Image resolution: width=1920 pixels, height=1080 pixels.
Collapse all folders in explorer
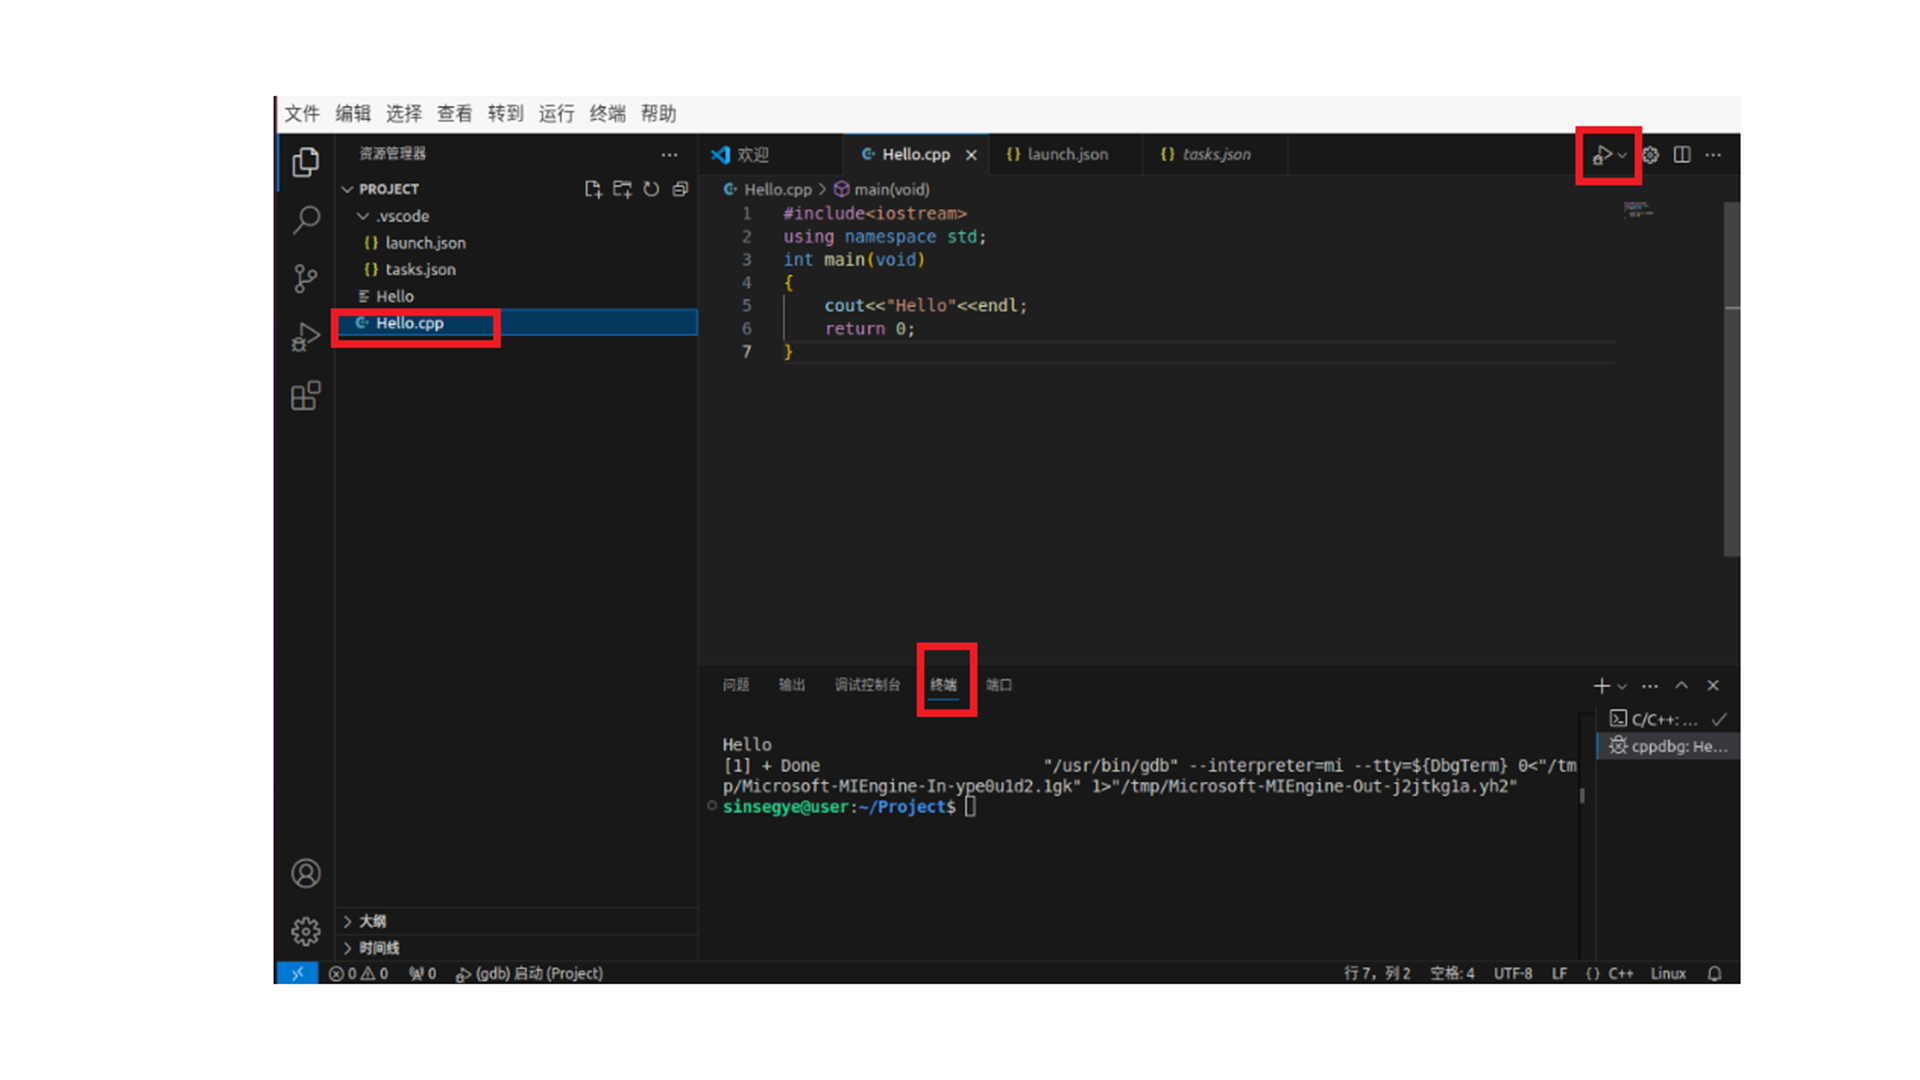680,189
